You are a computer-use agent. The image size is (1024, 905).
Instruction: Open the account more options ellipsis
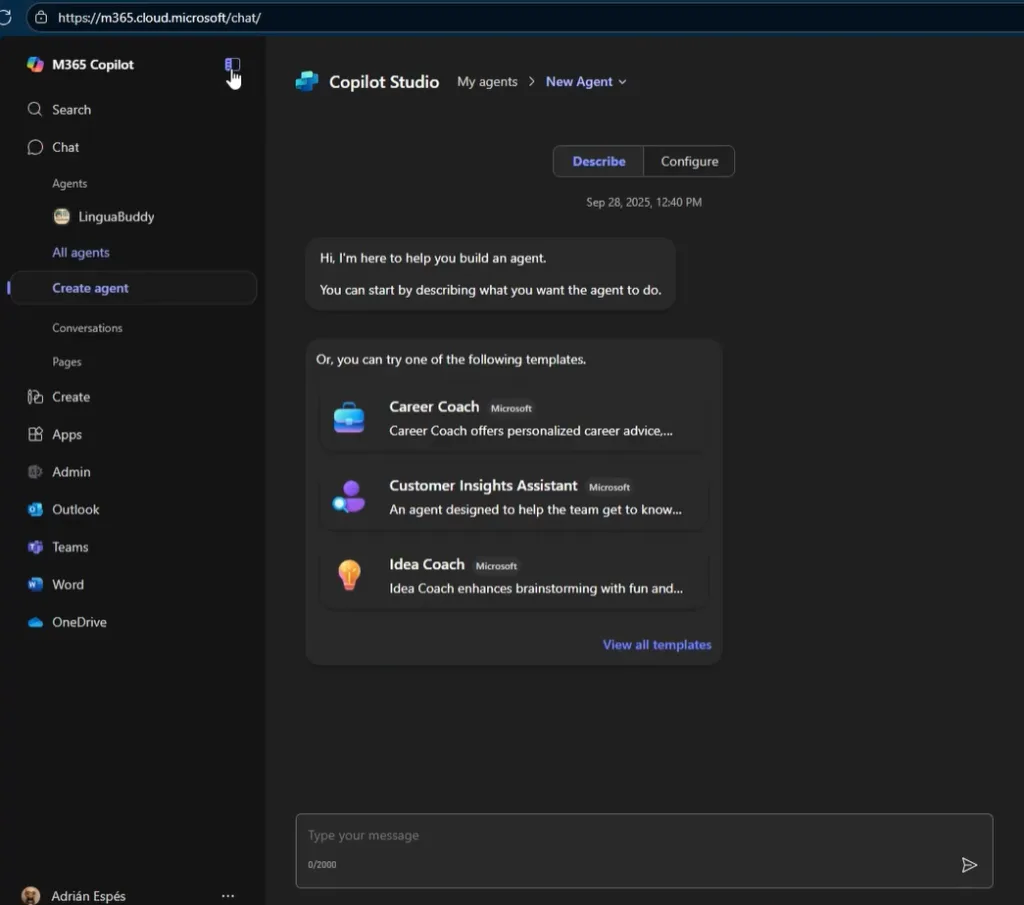[228, 896]
